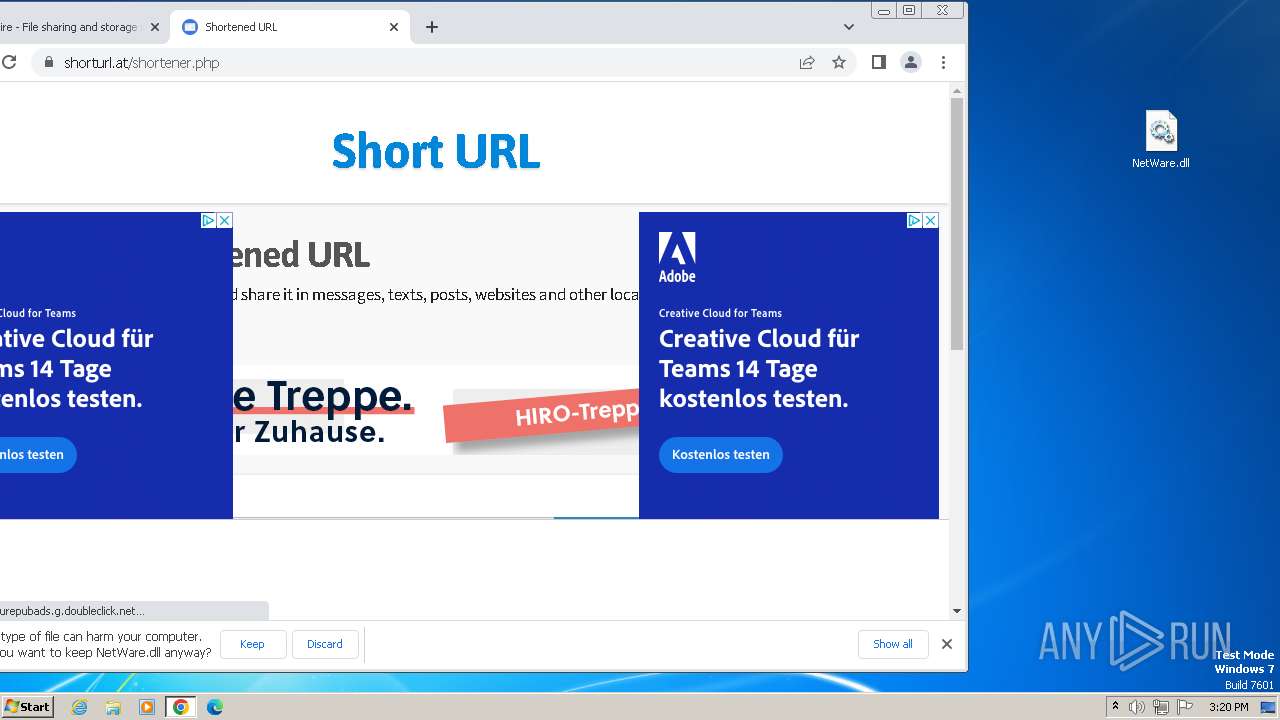Reload the page in Chrome
This screenshot has width=1280, height=720.
(9, 62)
